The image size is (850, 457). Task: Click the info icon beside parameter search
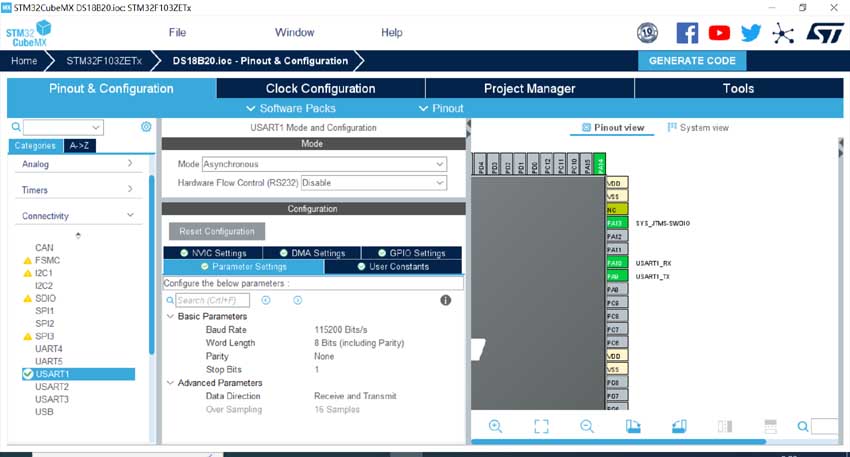[446, 300]
